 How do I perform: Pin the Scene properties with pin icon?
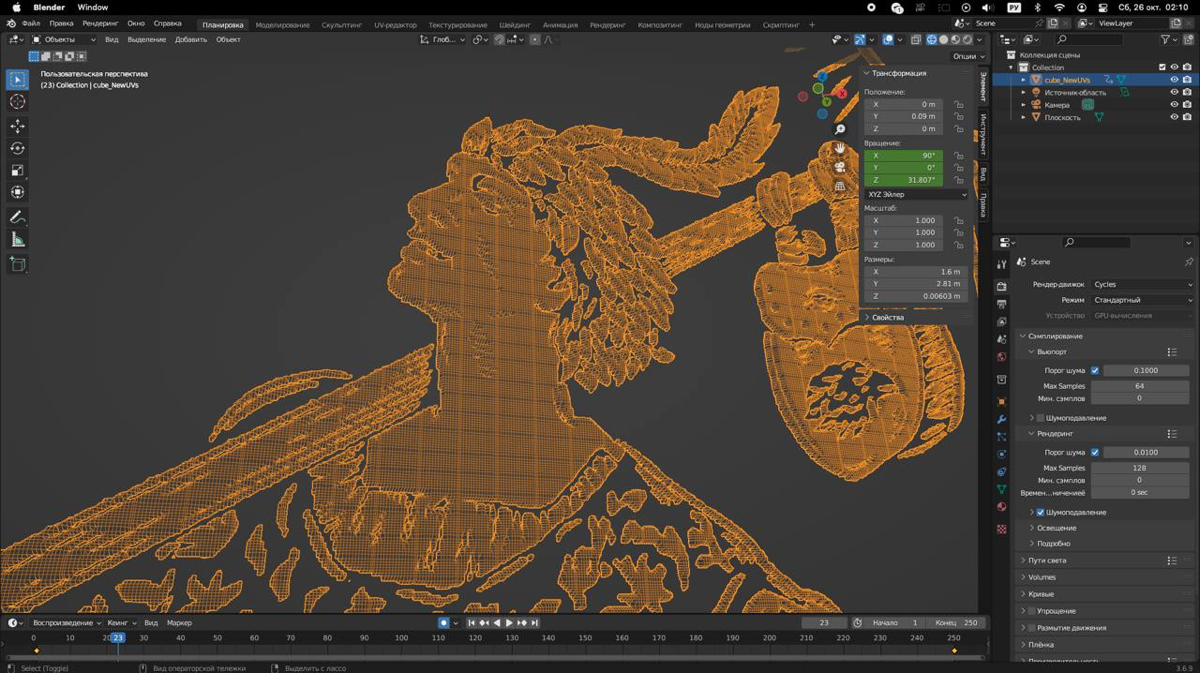coord(1188,262)
